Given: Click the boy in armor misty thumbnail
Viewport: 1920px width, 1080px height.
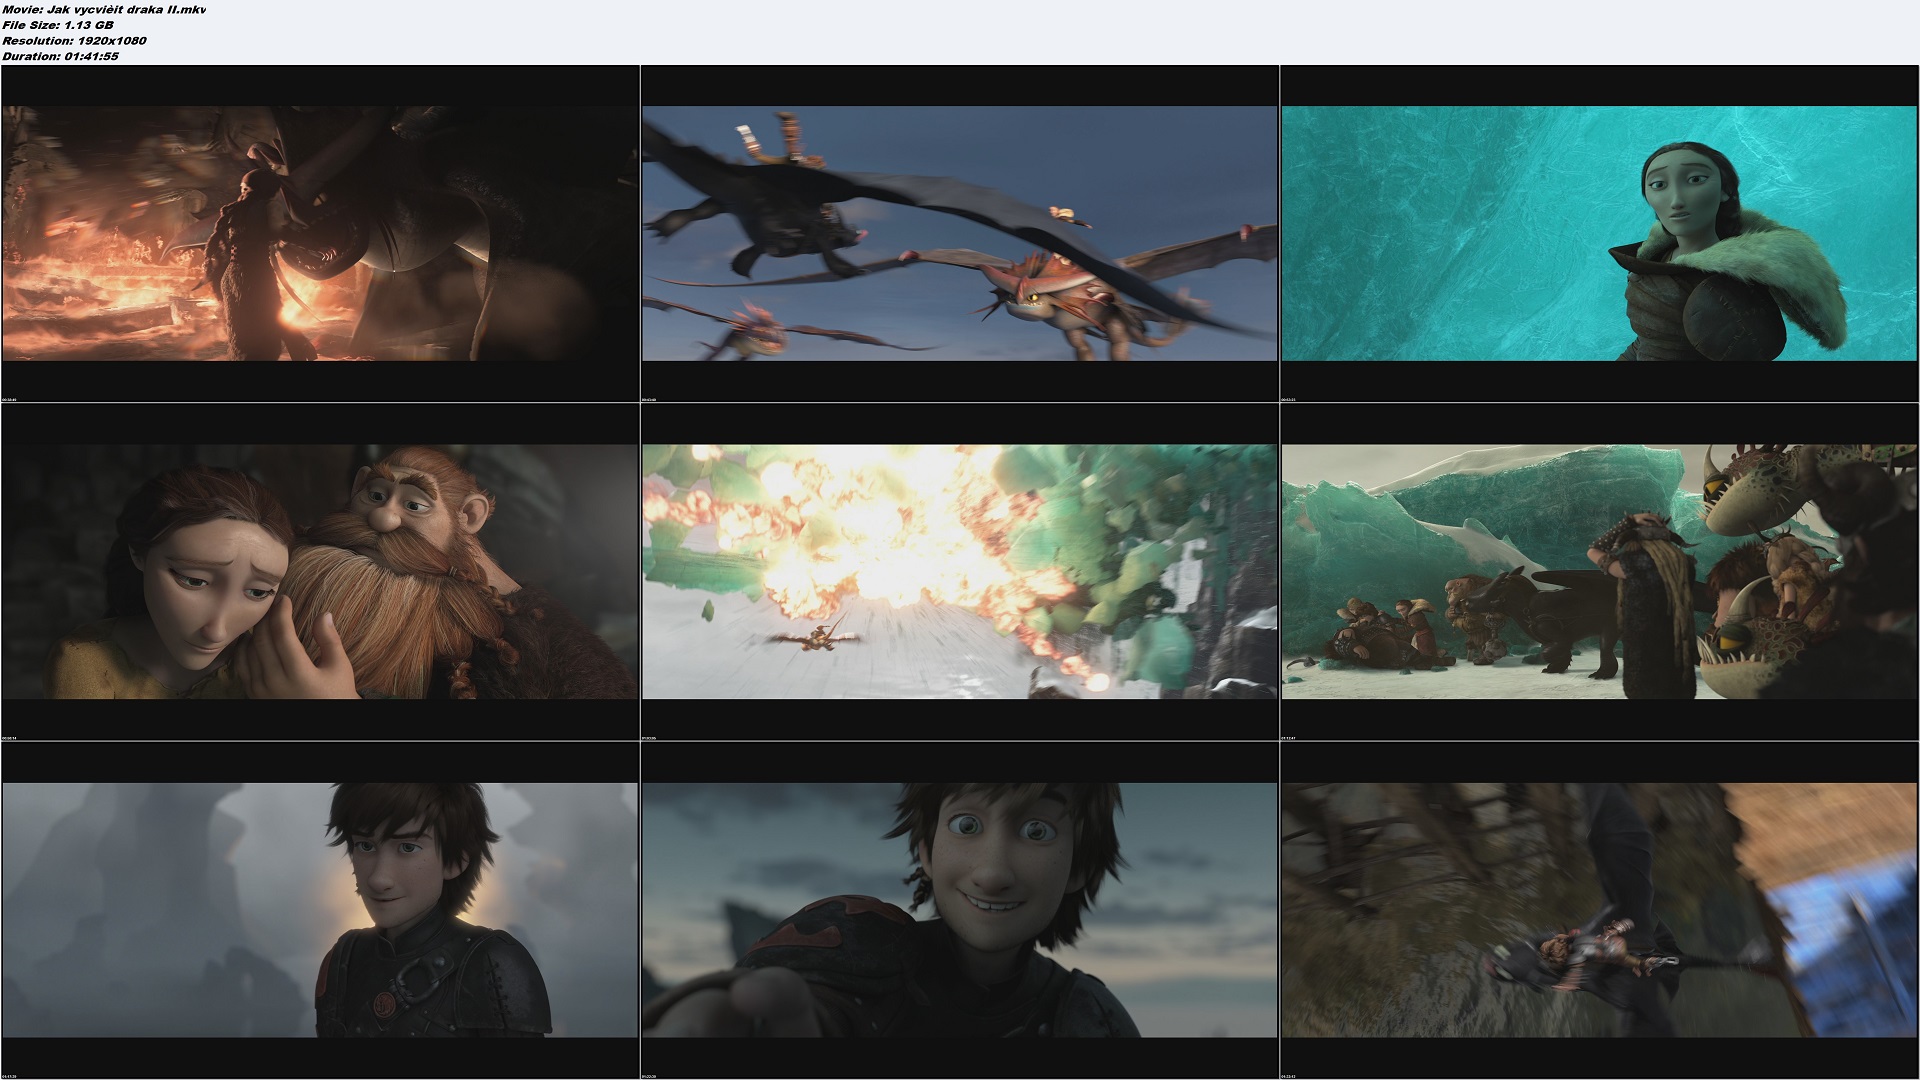Looking at the screenshot, I should coord(320,909).
